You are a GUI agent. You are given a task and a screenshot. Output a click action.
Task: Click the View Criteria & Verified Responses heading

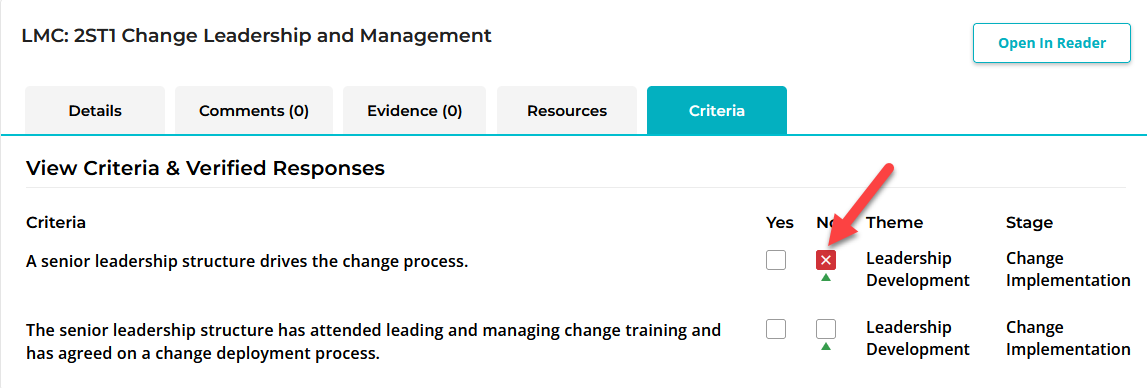[x=206, y=168]
